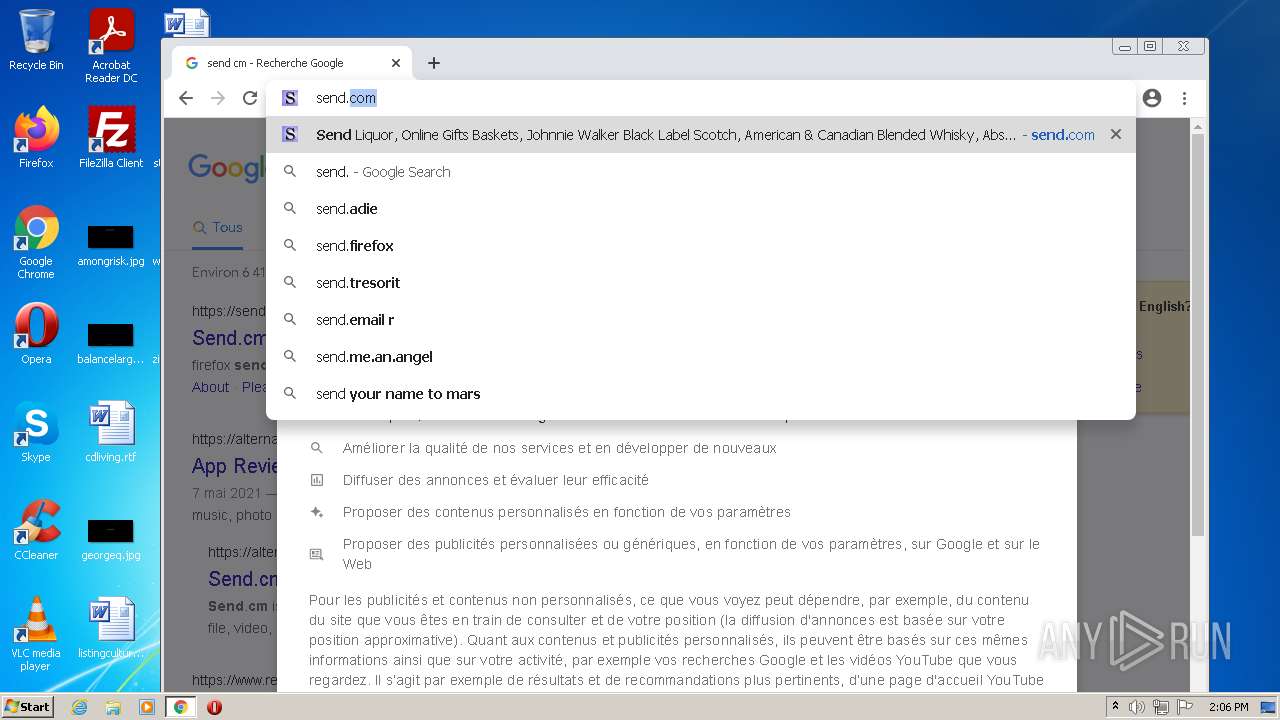Open the Windows Start menu
Screen dimensions: 1280x720
point(27,707)
